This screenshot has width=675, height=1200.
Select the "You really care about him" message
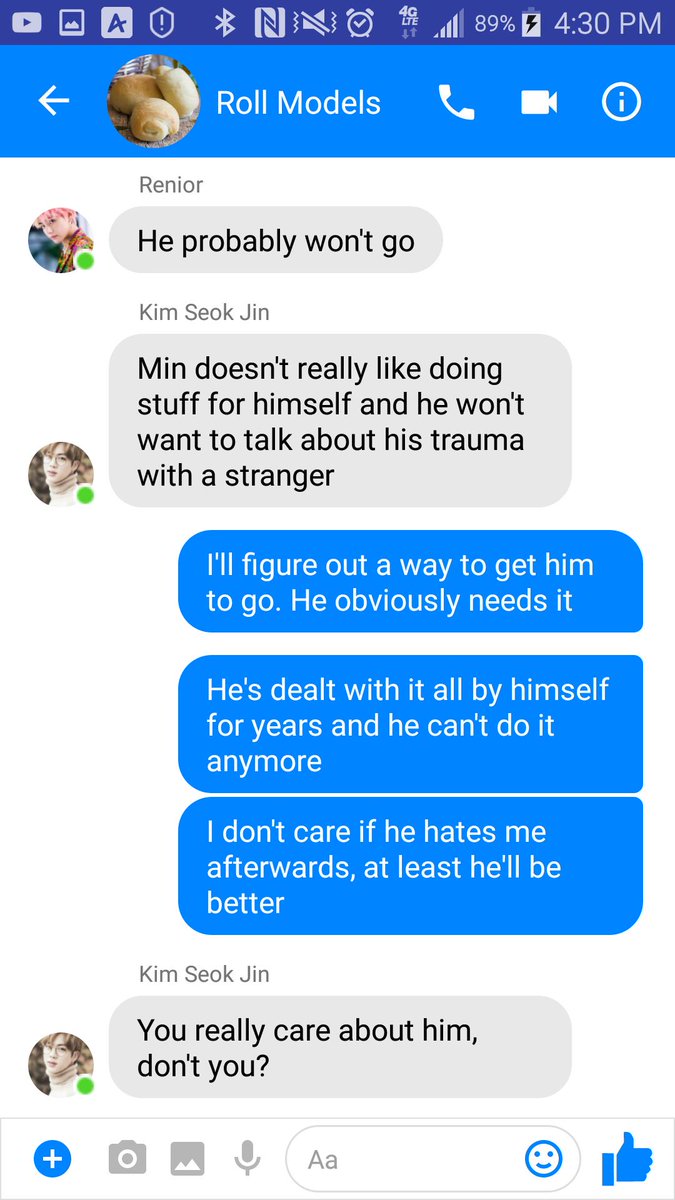(x=340, y=1047)
